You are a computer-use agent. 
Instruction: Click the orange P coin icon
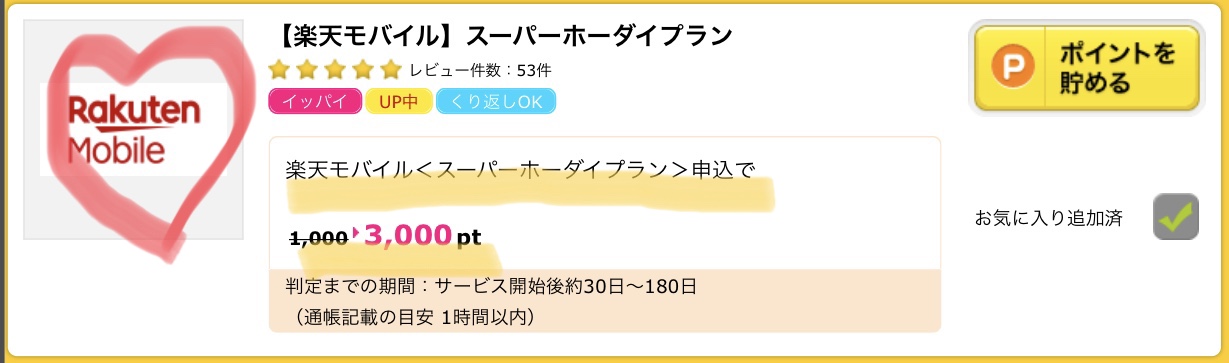1010,68
